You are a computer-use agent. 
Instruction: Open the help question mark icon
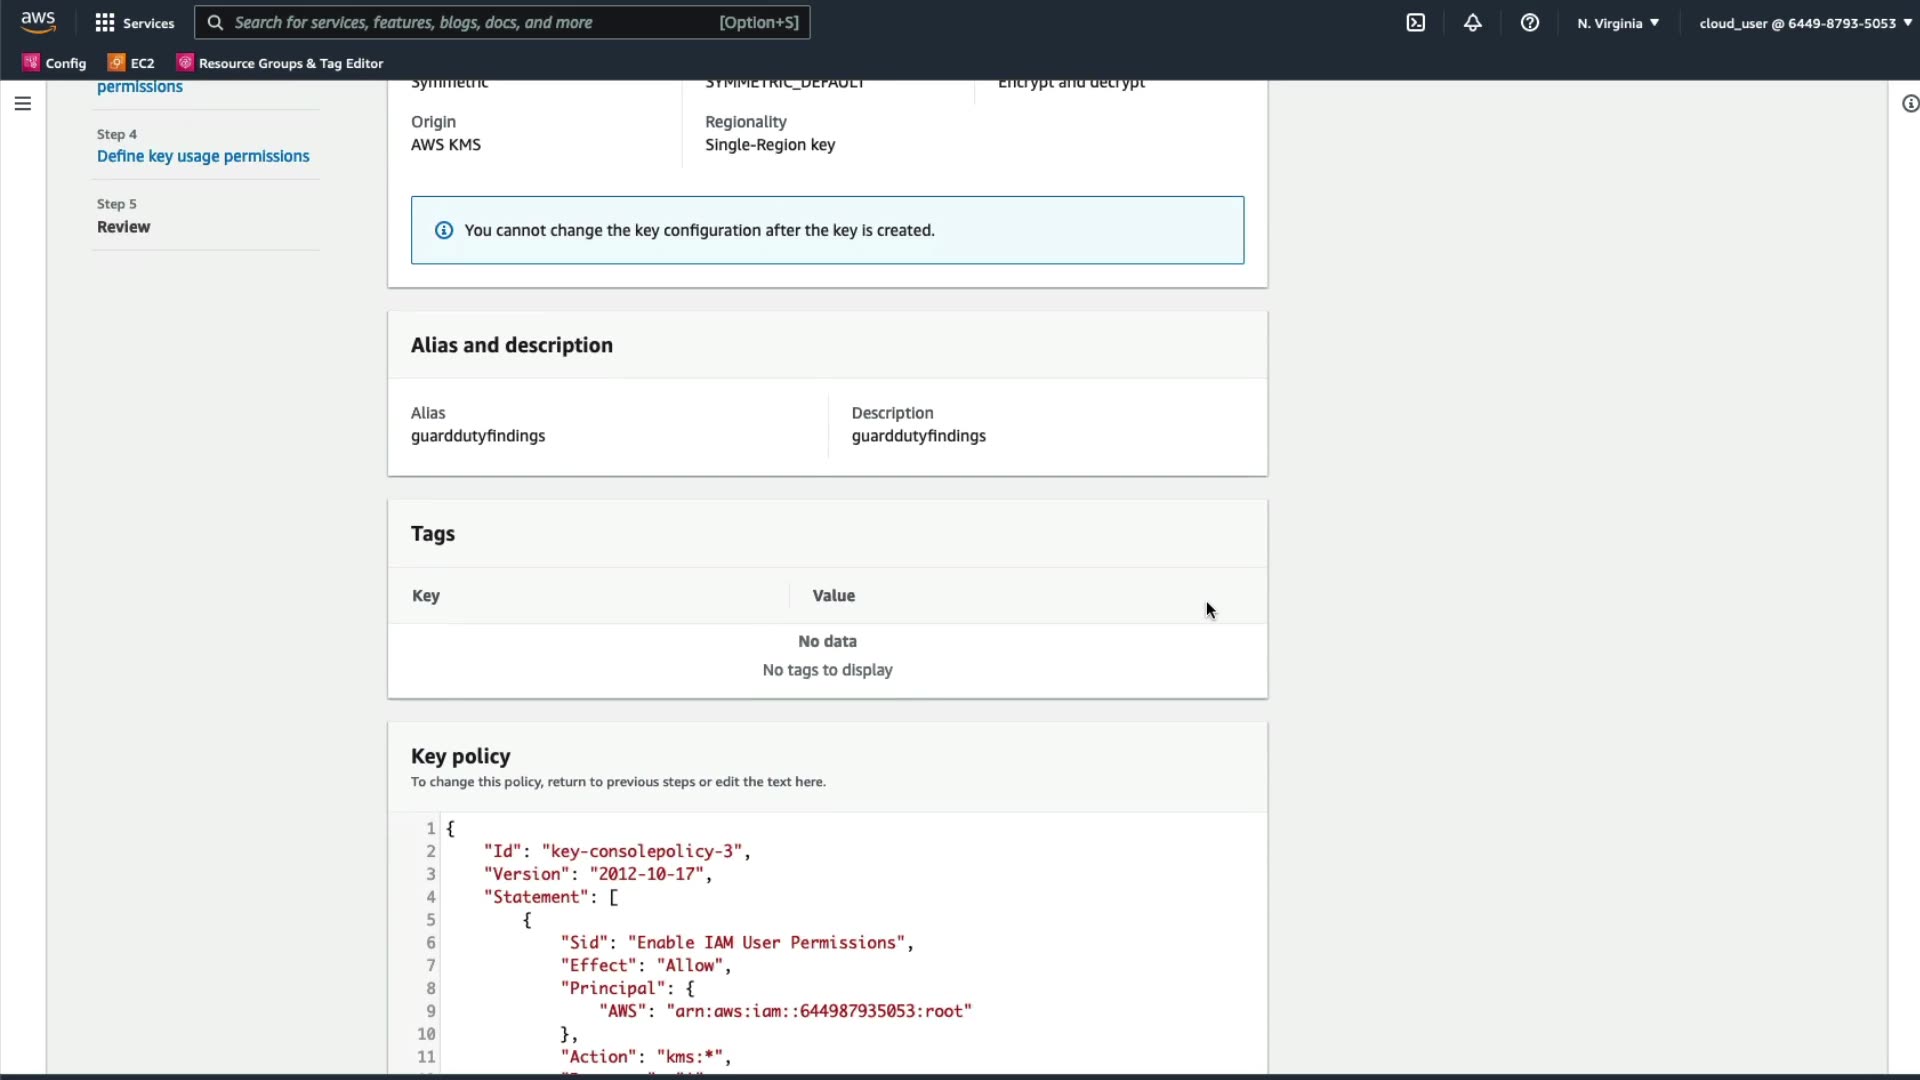1529,22
